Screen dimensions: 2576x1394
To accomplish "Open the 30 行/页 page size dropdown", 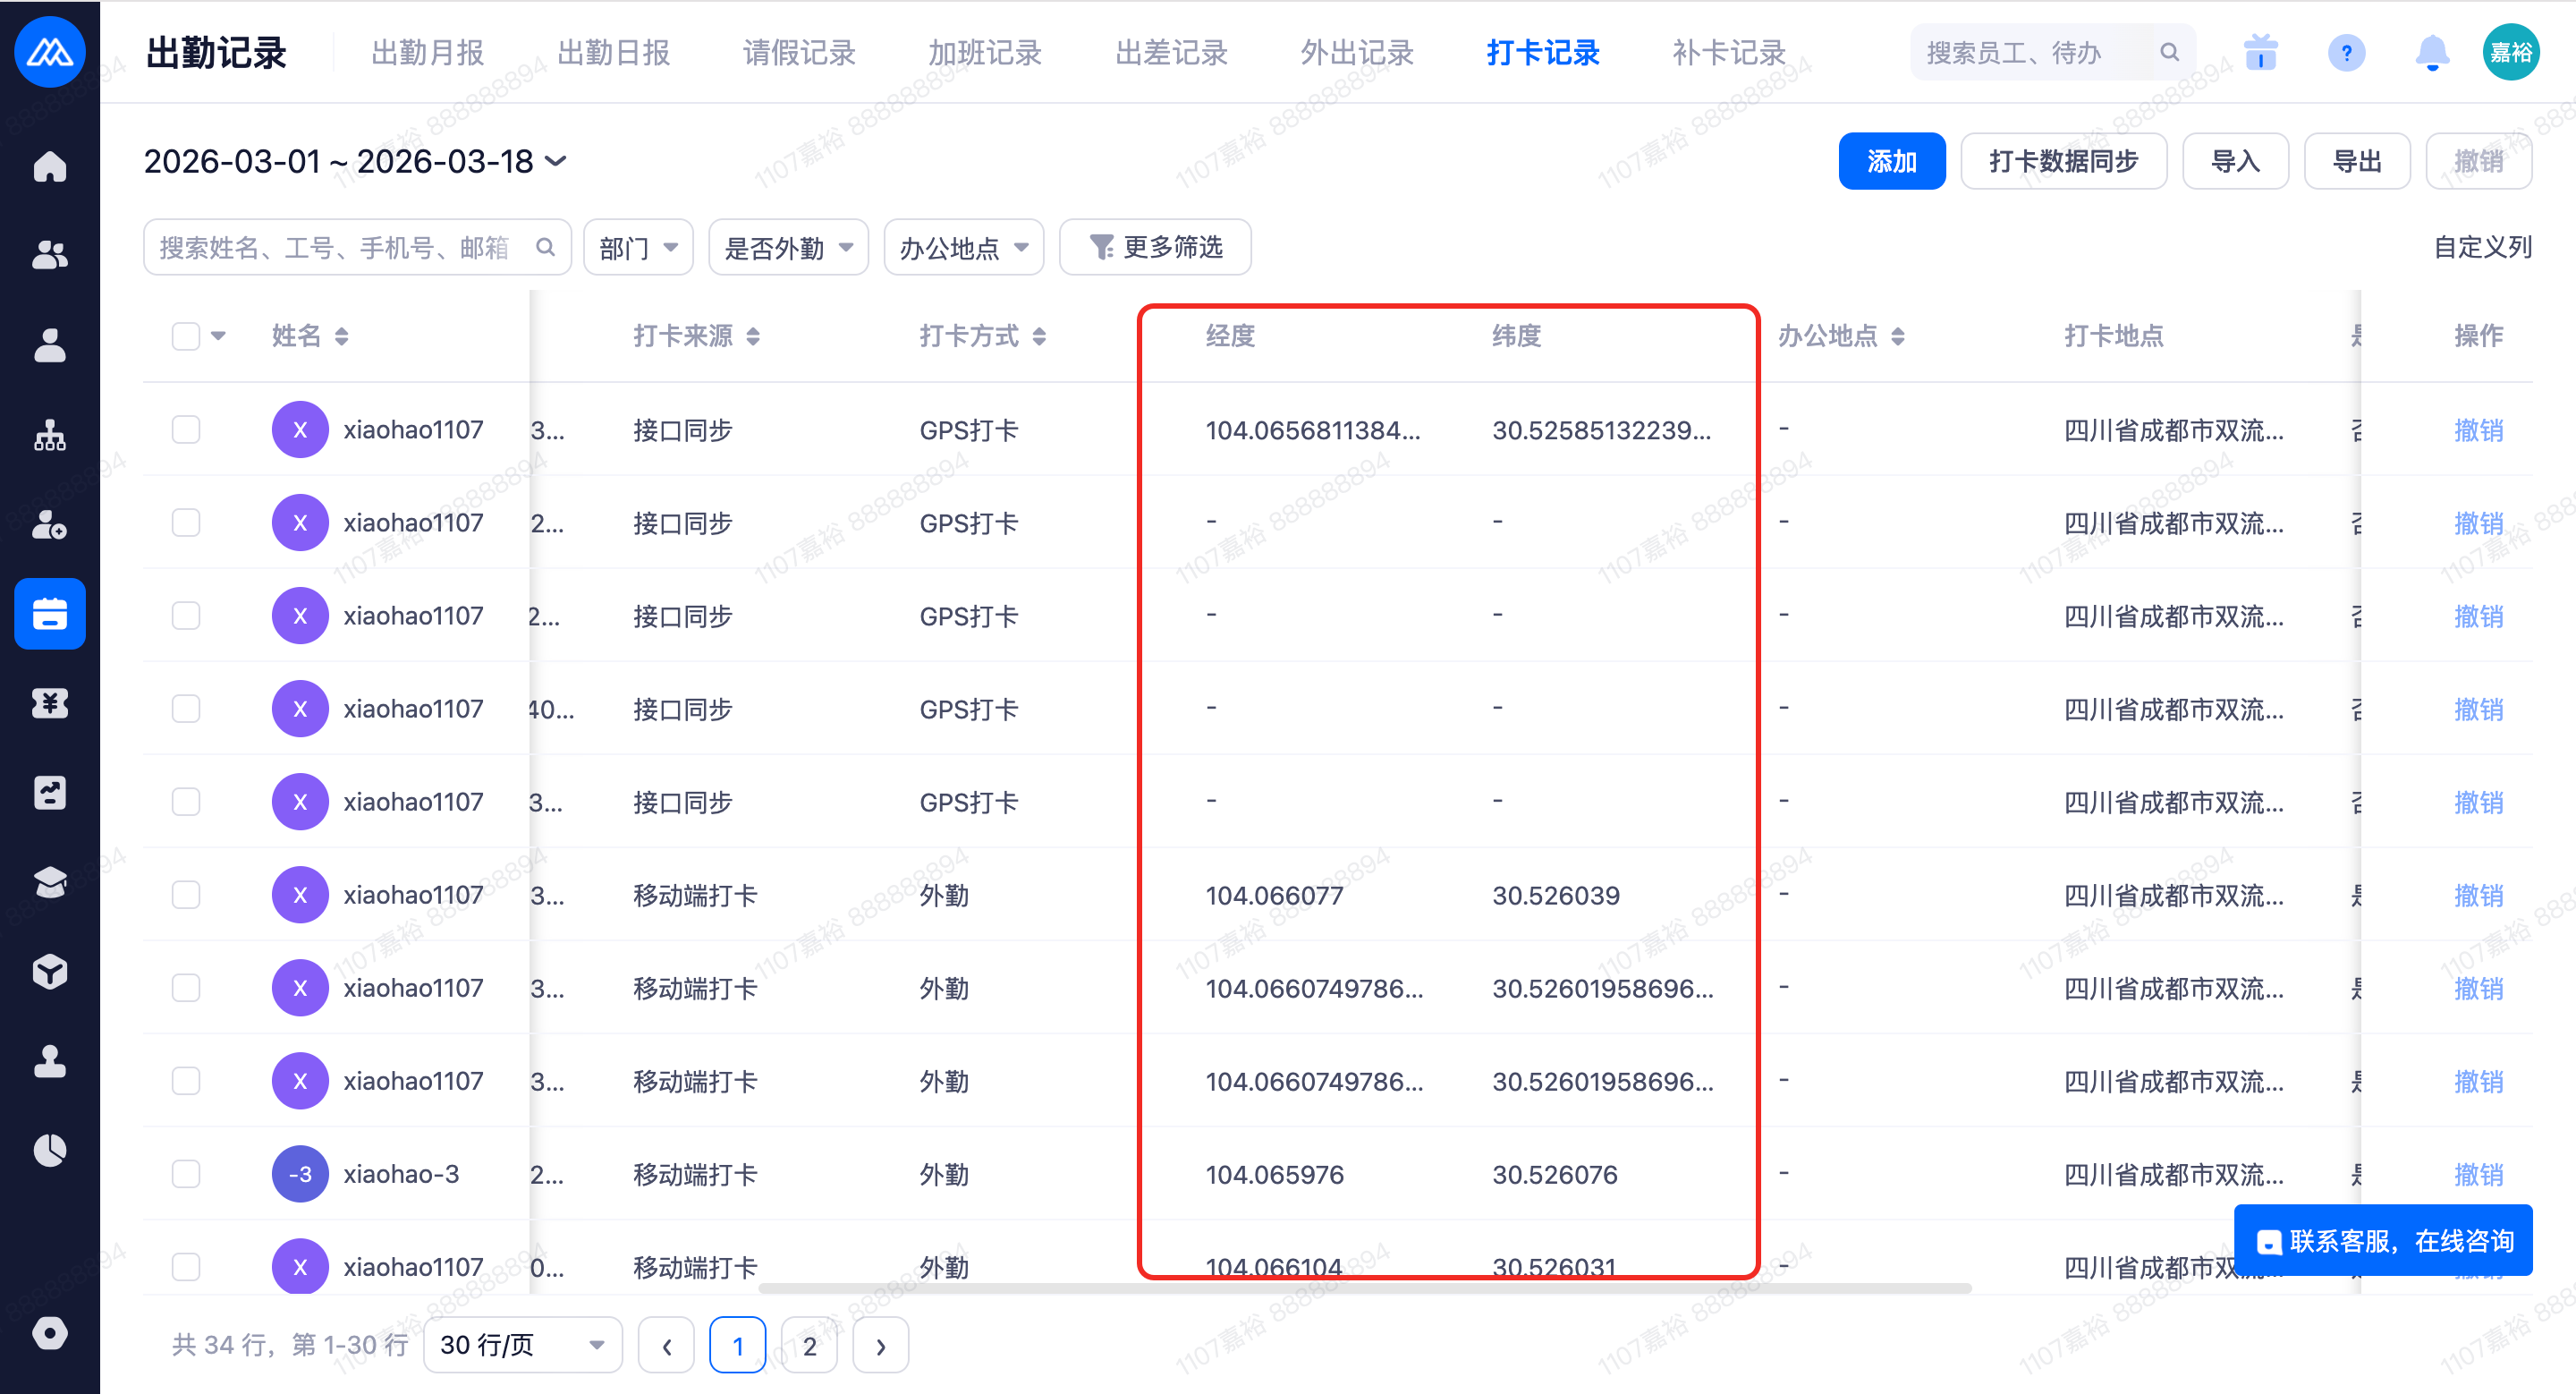I will click(522, 1345).
